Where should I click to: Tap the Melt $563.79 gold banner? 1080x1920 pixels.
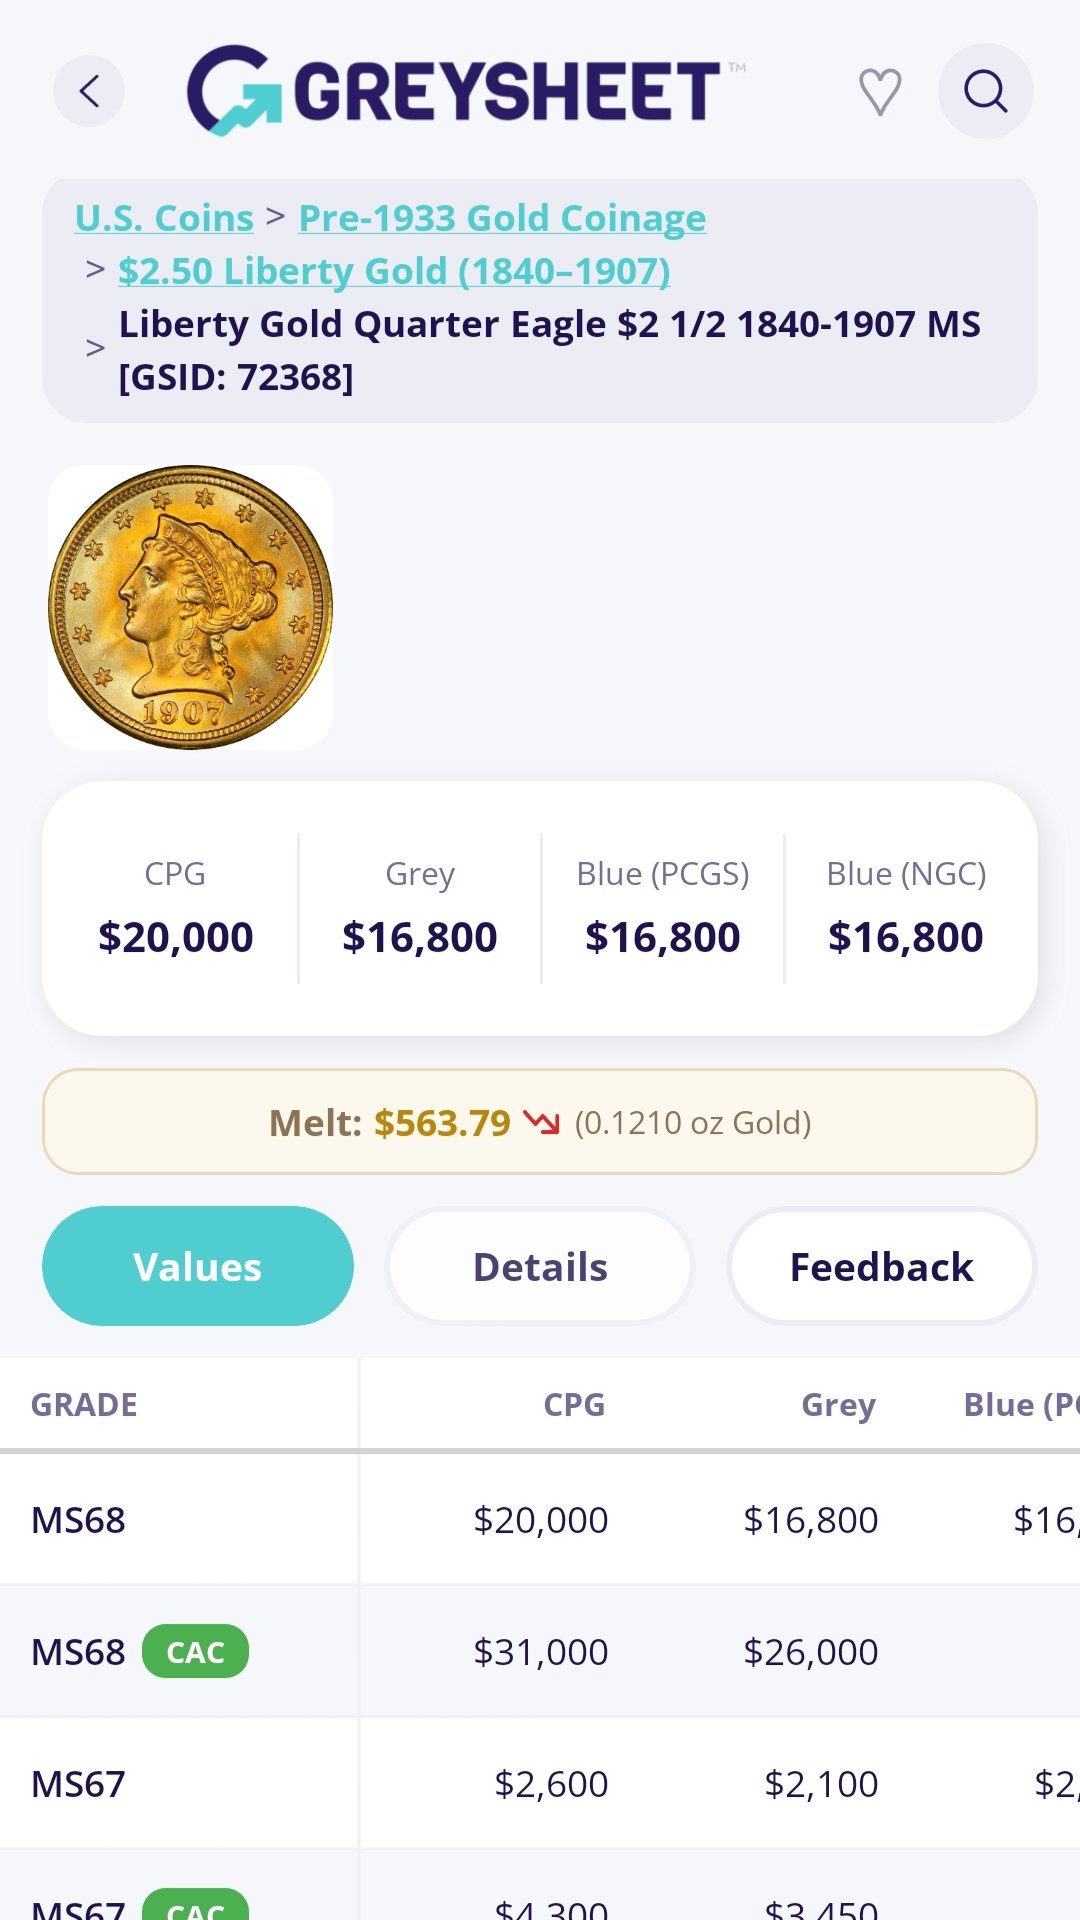point(540,1122)
